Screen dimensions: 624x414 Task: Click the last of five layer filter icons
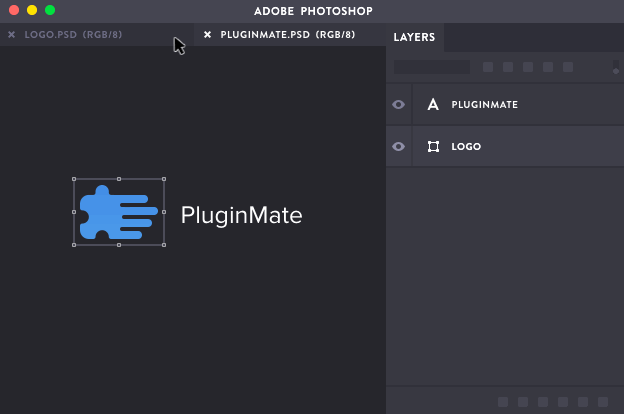pos(568,67)
